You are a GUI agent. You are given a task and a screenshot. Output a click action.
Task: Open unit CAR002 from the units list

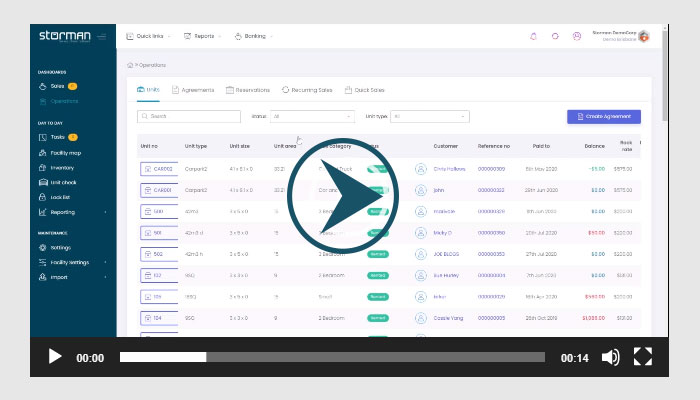pyautogui.click(x=158, y=169)
